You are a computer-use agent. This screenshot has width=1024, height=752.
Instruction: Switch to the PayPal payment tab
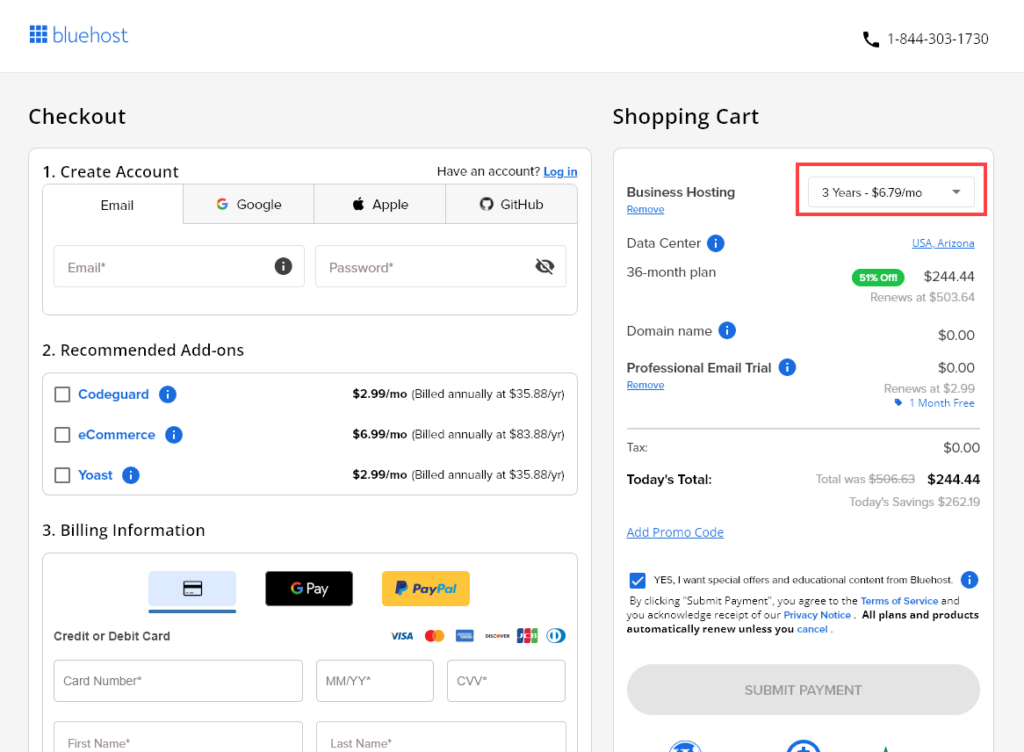[x=425, y=588]
